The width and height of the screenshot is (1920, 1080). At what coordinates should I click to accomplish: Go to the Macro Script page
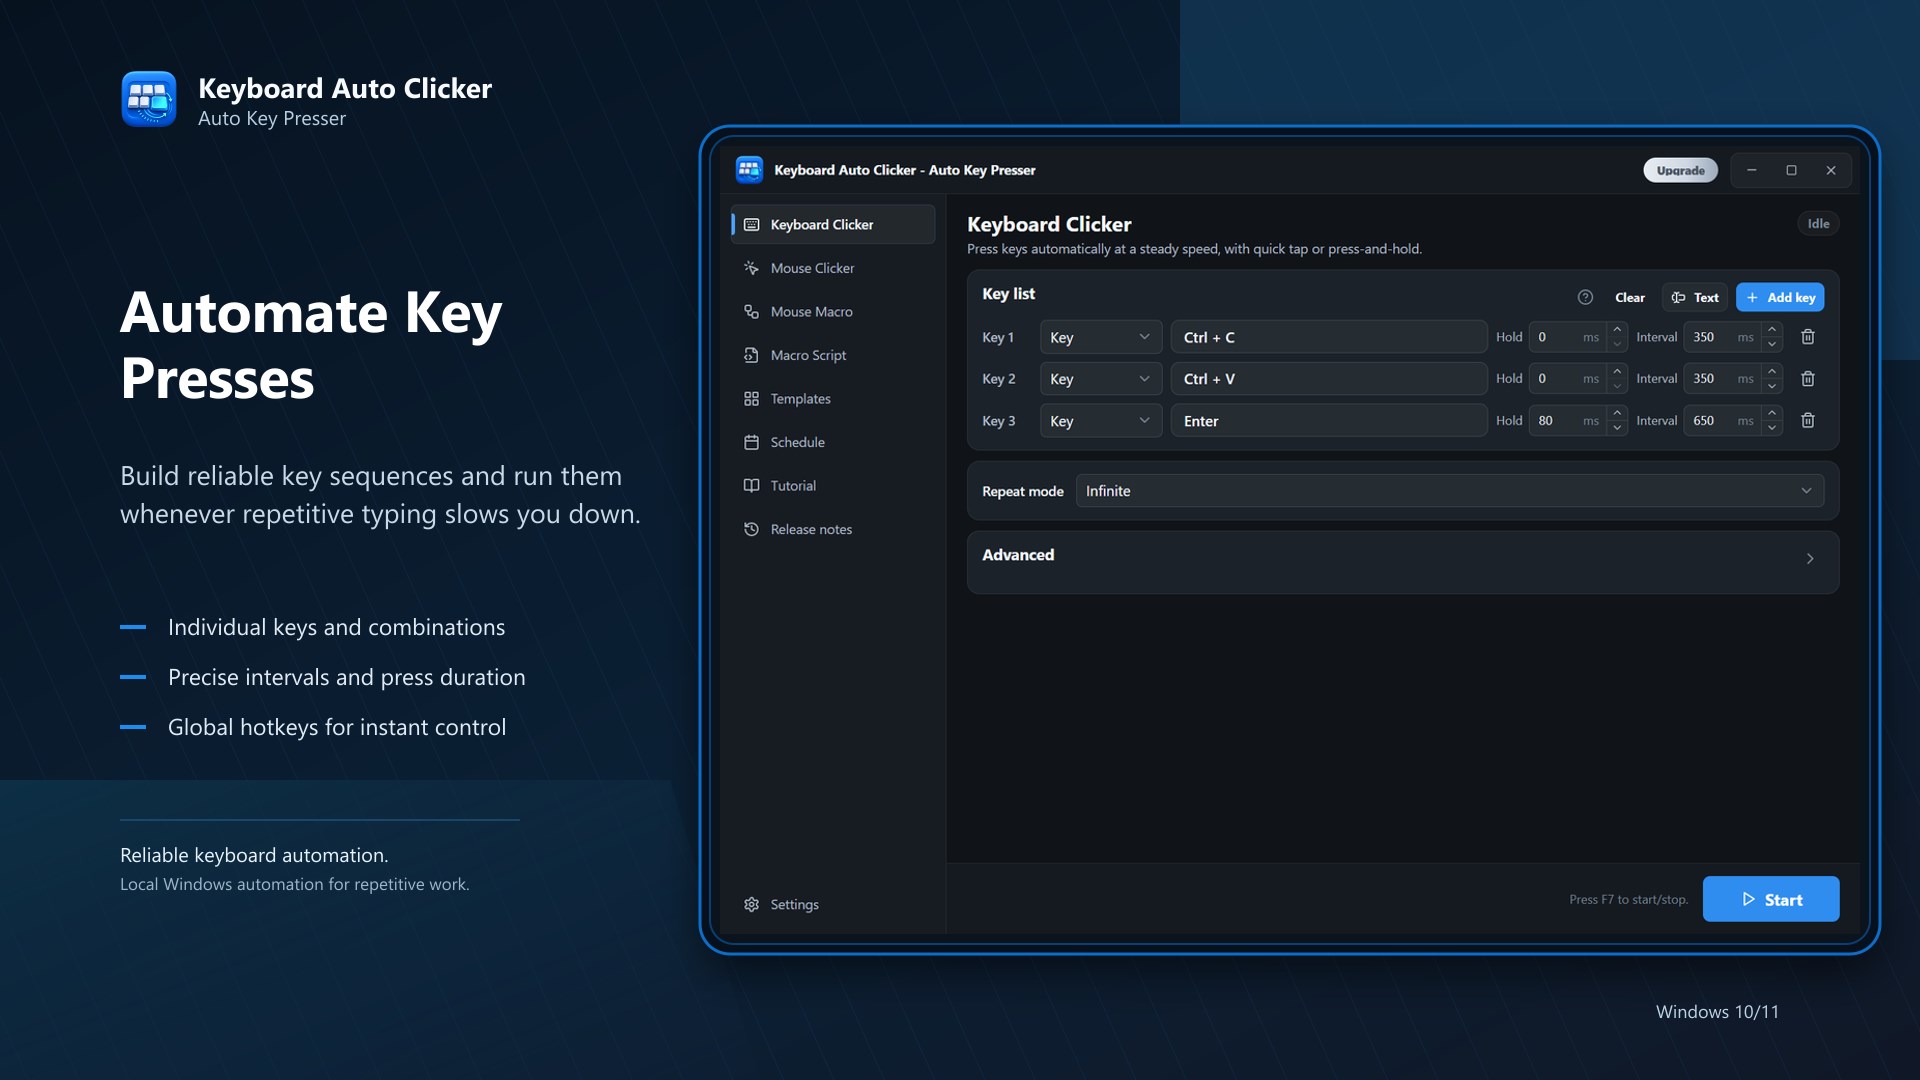833,355
